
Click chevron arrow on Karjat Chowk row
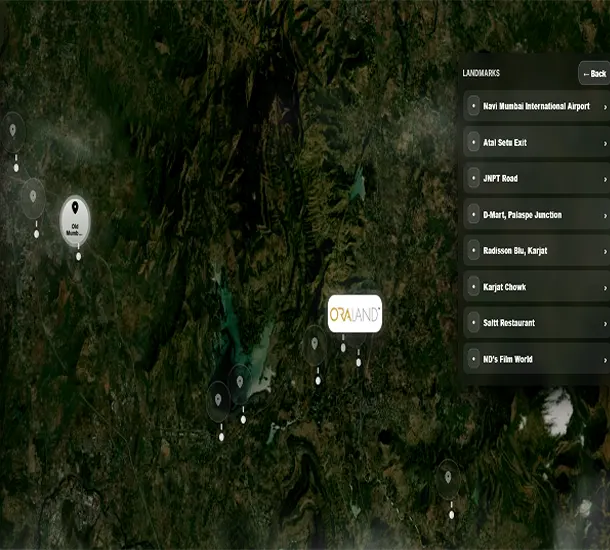pos(605,288)
